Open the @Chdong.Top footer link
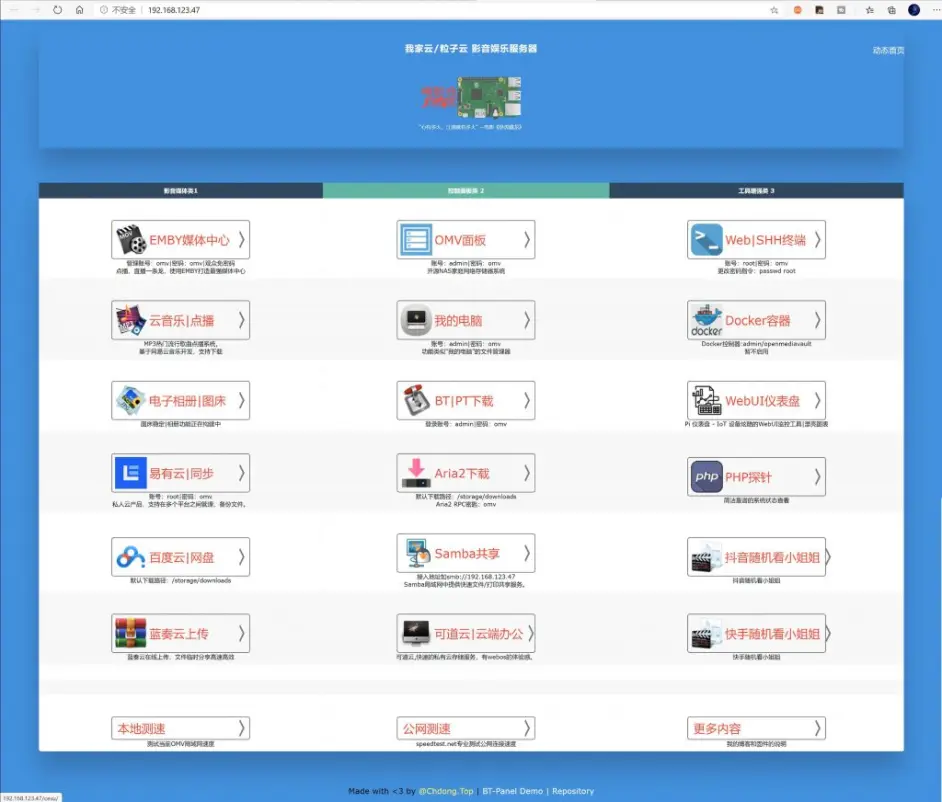Viewport: 942px width, 802px height. pos(446,791)
